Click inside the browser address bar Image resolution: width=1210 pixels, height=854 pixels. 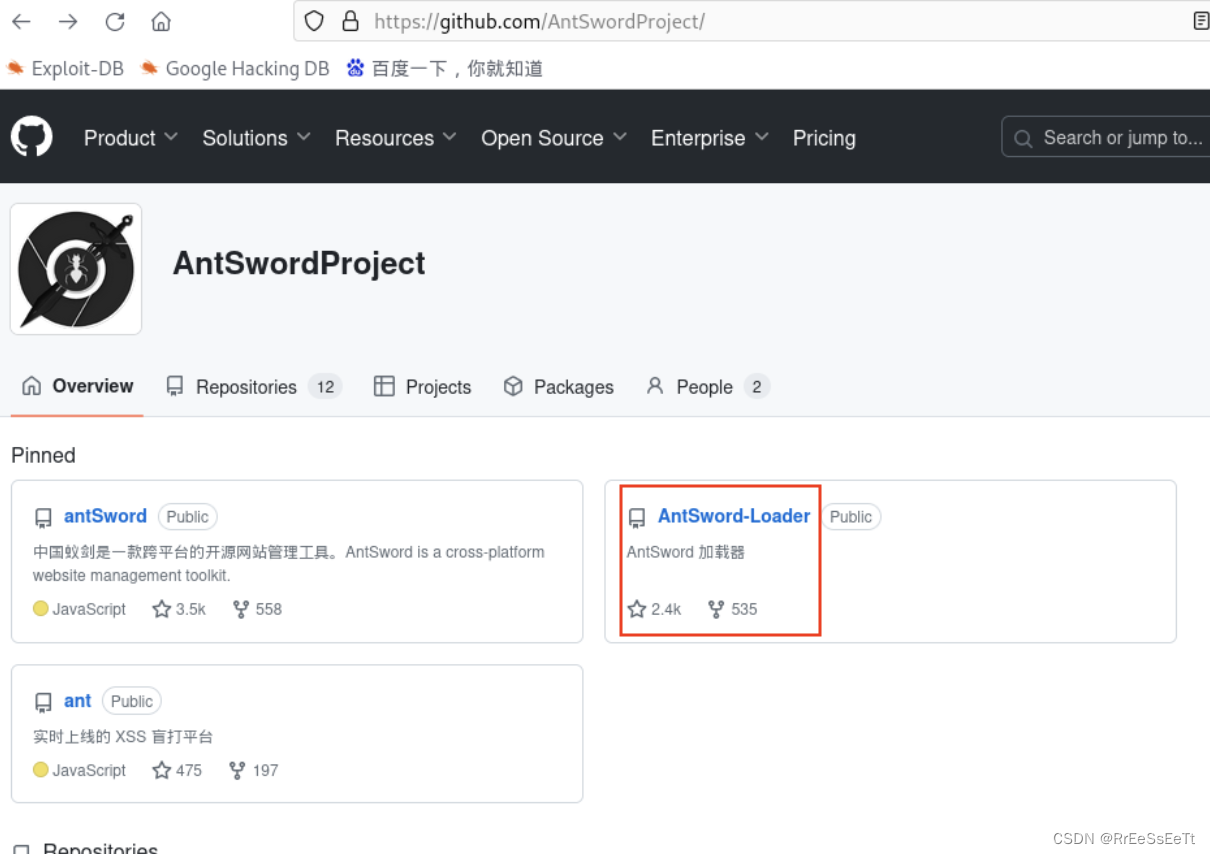click(x=600, y=20)
